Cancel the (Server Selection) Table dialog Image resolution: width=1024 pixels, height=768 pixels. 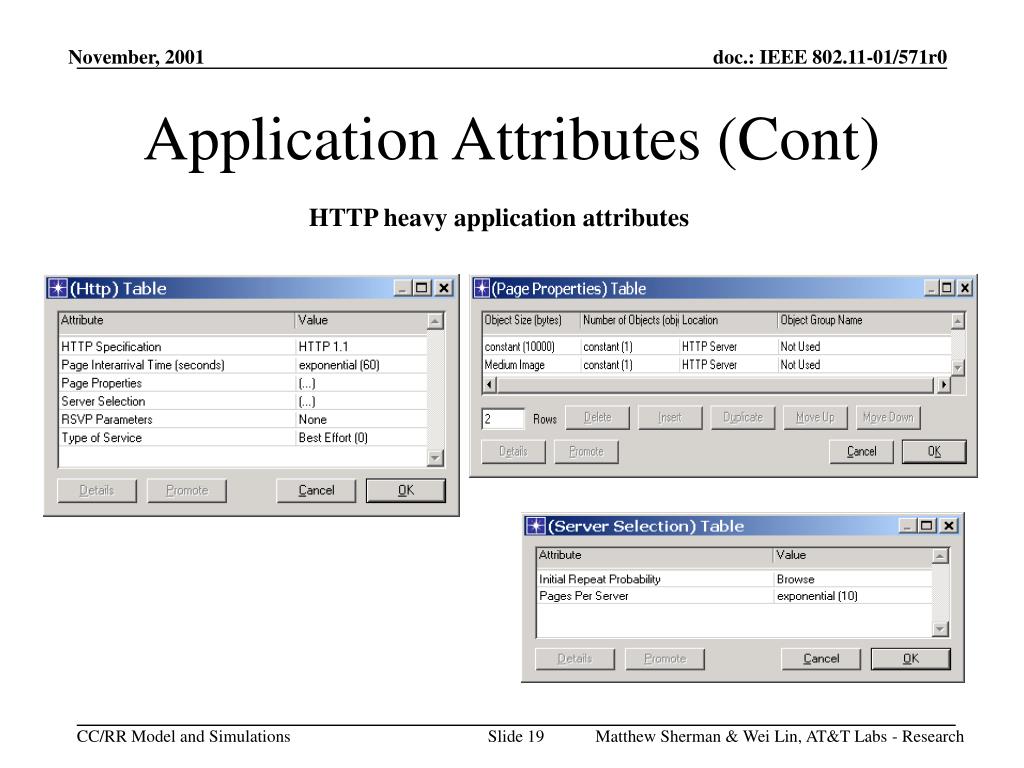(821, 659)
